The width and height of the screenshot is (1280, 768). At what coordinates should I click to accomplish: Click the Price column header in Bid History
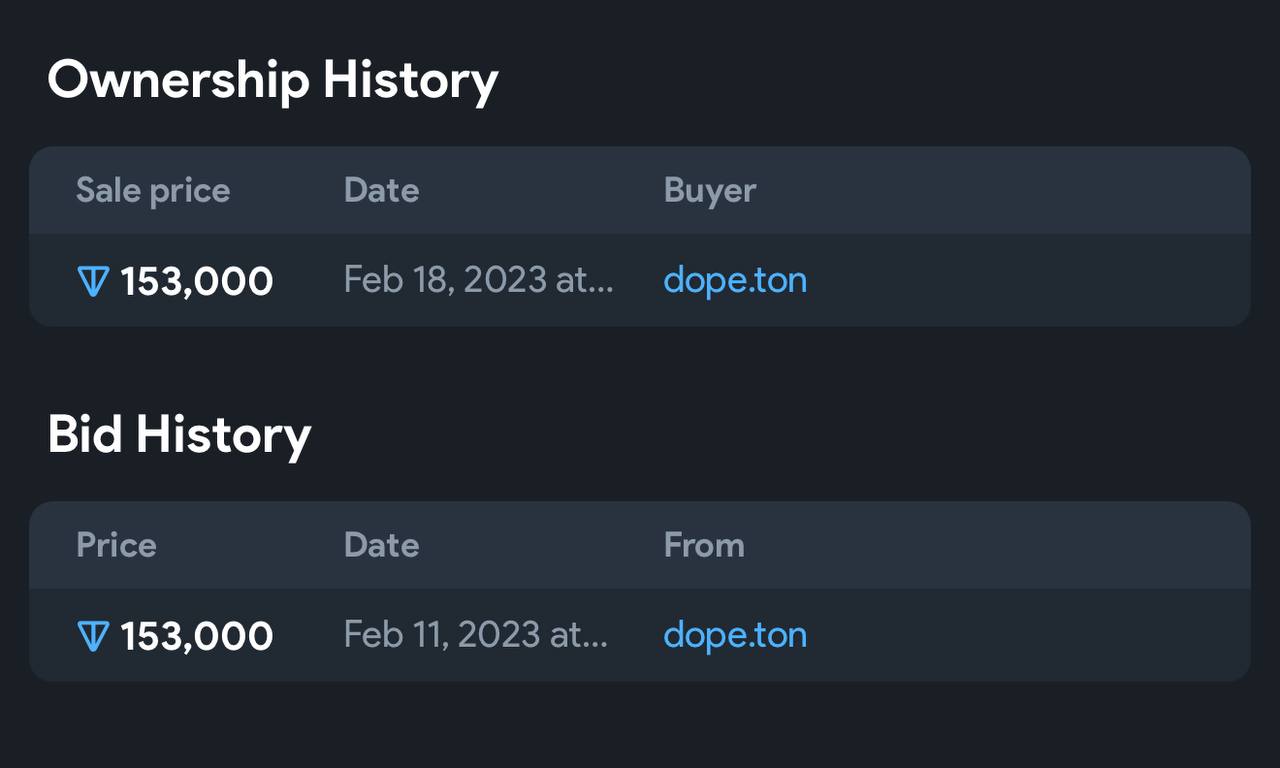coord(116,545)
